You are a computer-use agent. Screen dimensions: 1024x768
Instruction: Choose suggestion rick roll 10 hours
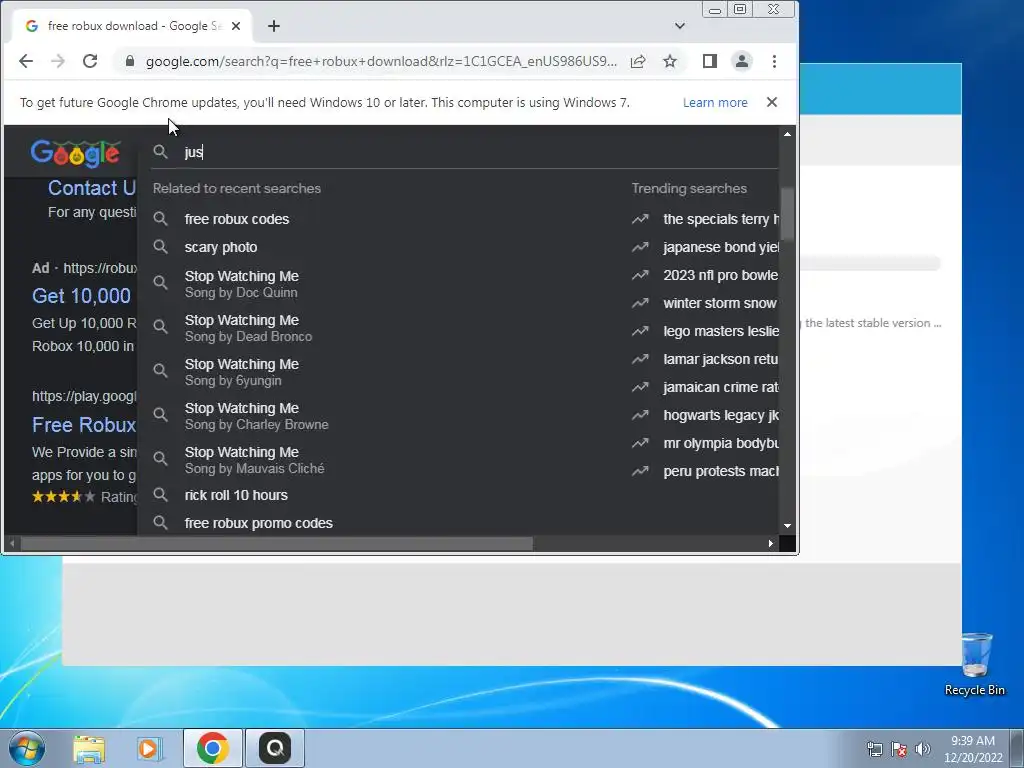click(x=236, y=496)
